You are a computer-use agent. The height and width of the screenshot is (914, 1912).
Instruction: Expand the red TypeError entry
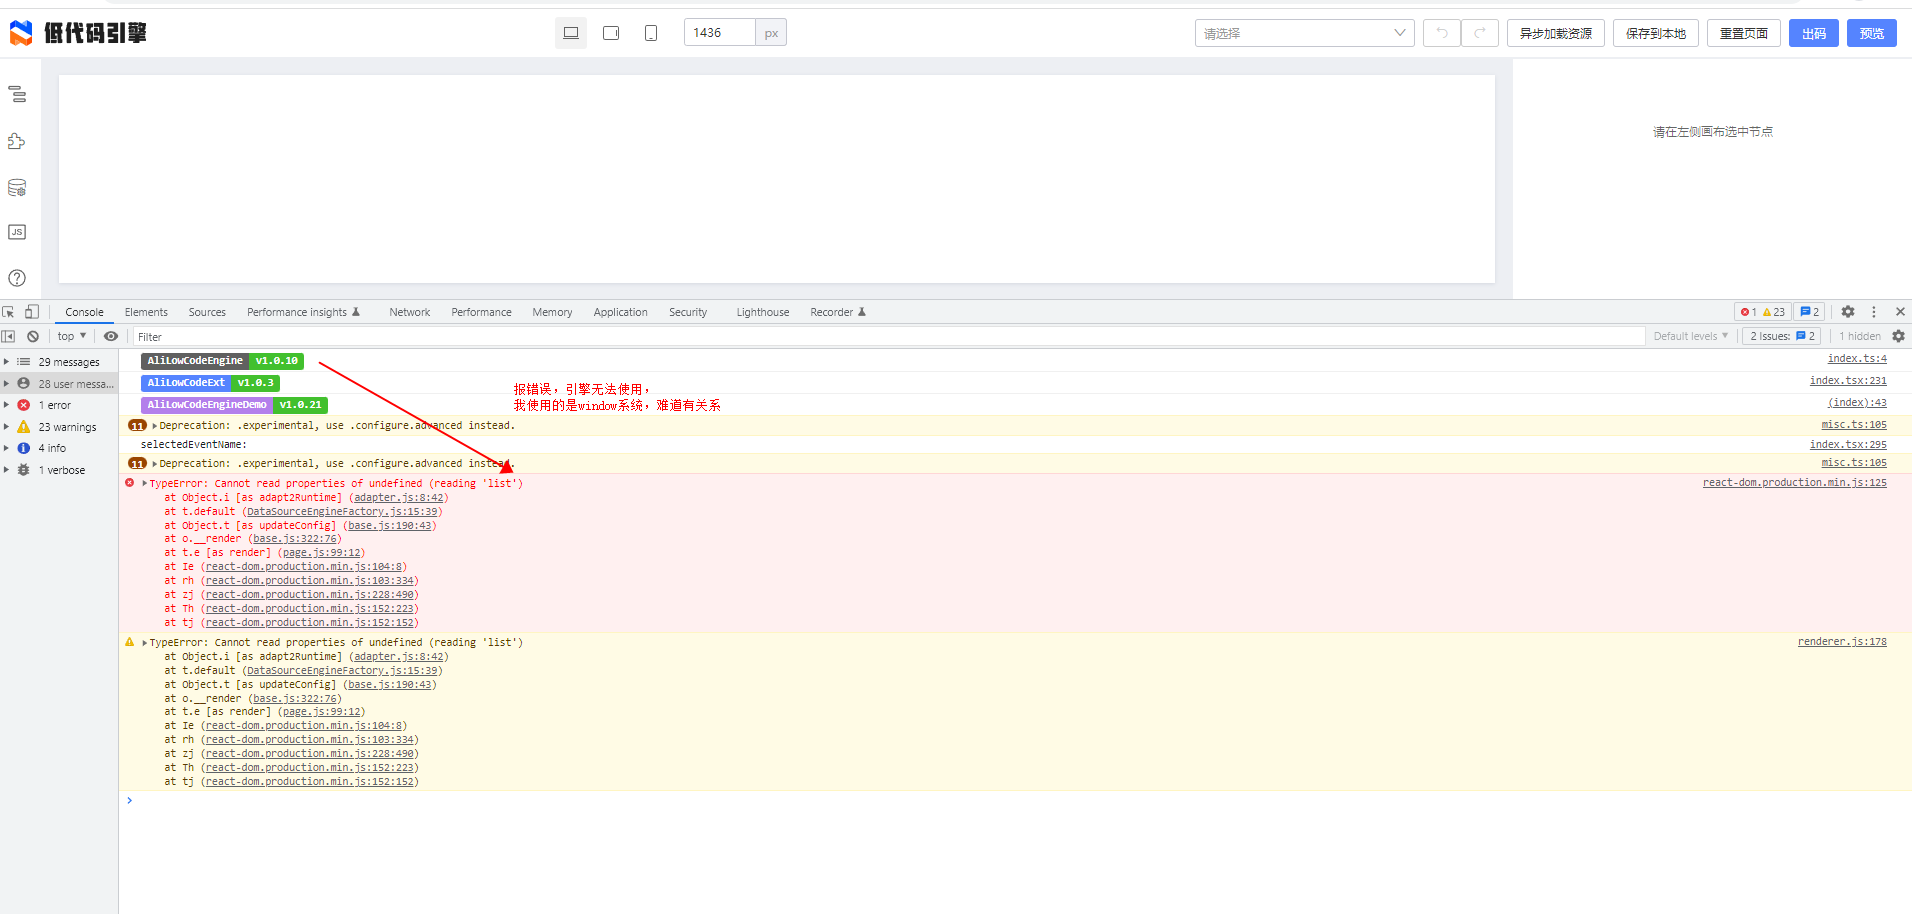pyautogui.click(x=145, y=484)
